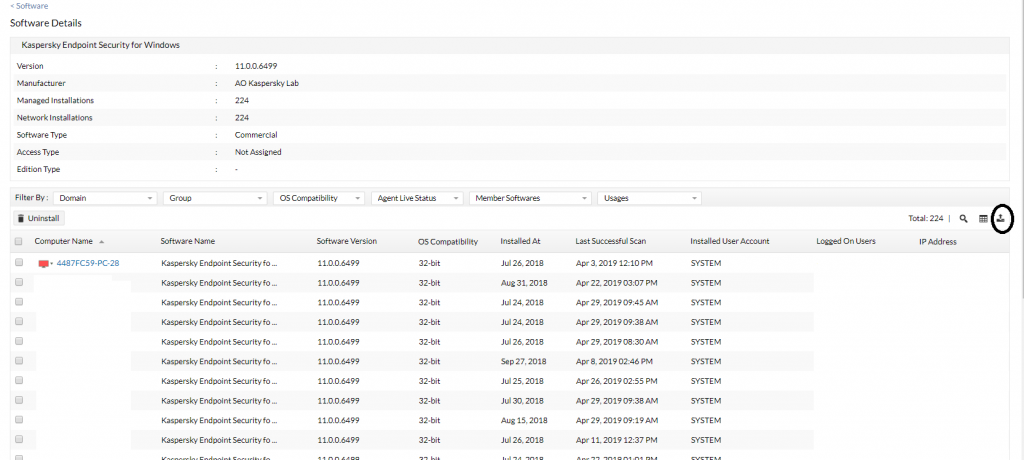
Task: Click the 'Filter By :' label
Action: coord(31,197)
